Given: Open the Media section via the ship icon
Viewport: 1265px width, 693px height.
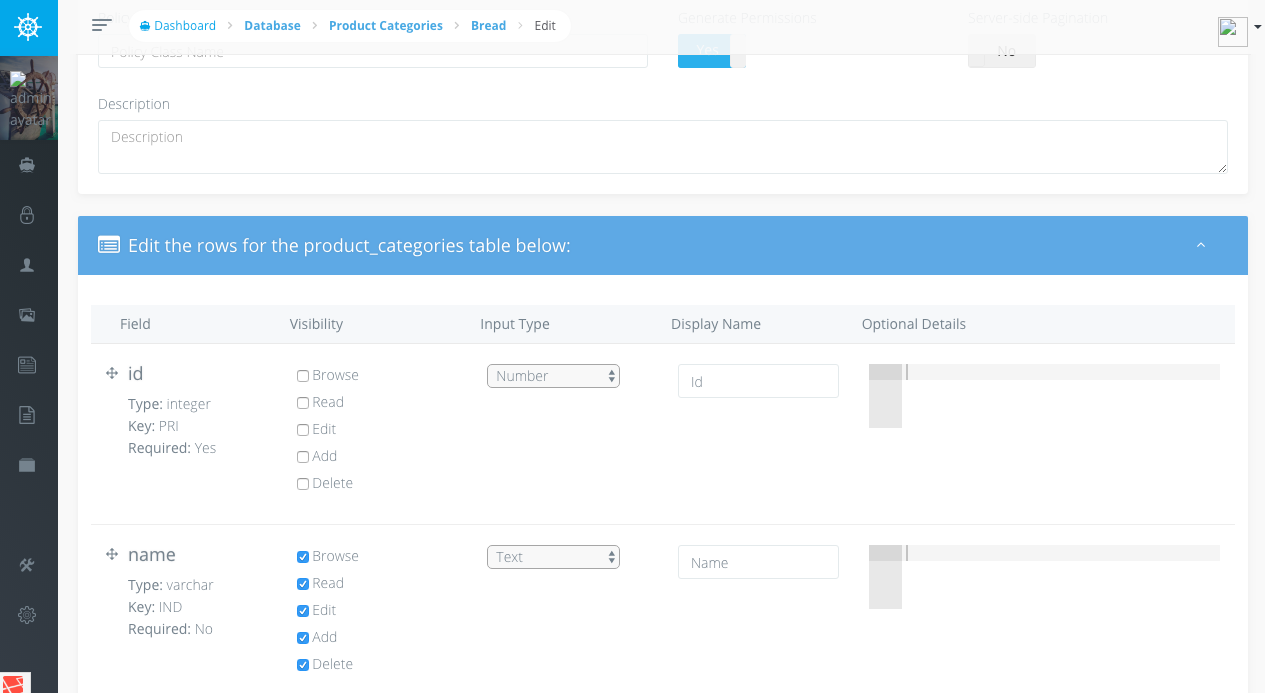Looking at the screenshot, I should [x=29, y=164].
